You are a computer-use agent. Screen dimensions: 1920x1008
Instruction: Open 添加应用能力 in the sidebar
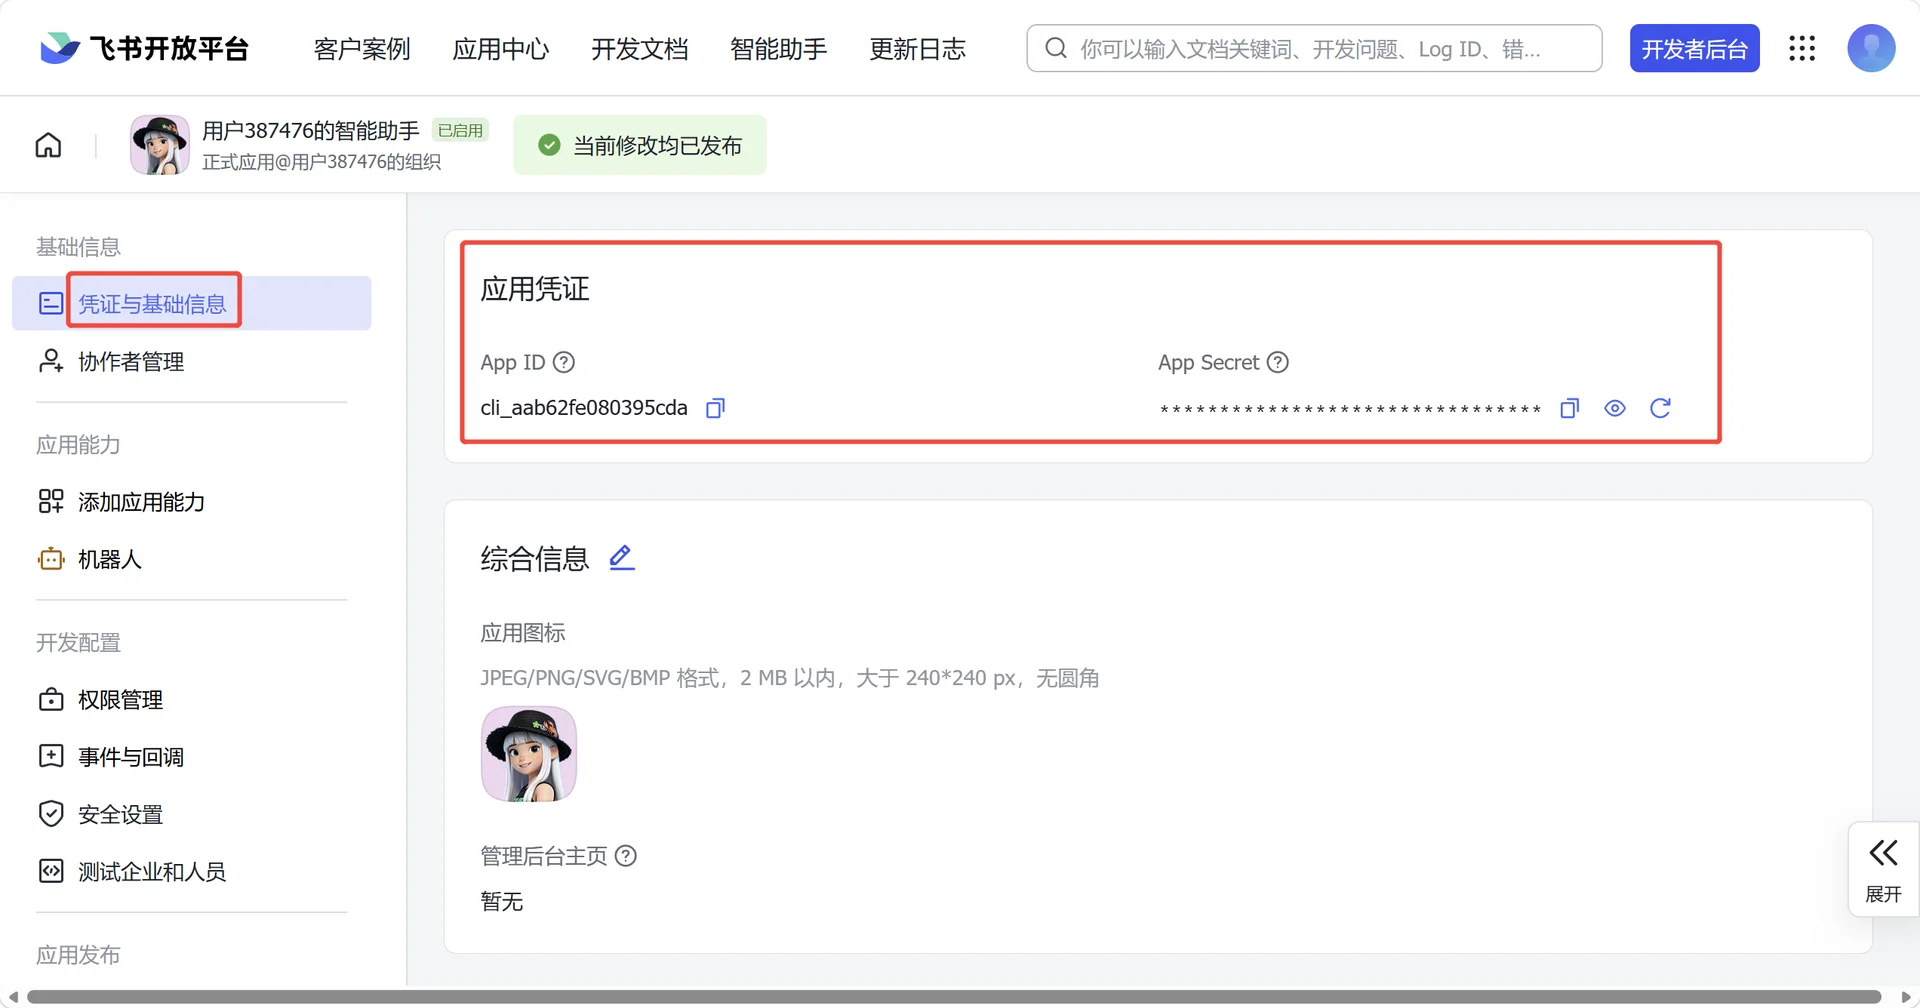coord(141,501)
